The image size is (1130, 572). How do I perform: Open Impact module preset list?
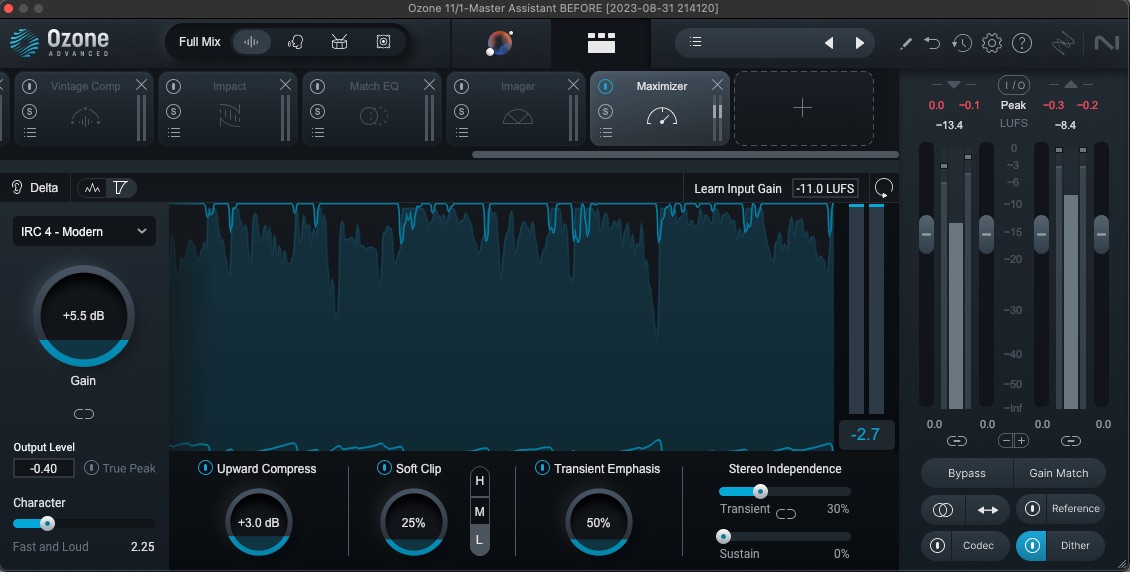[x=174, y=133]
